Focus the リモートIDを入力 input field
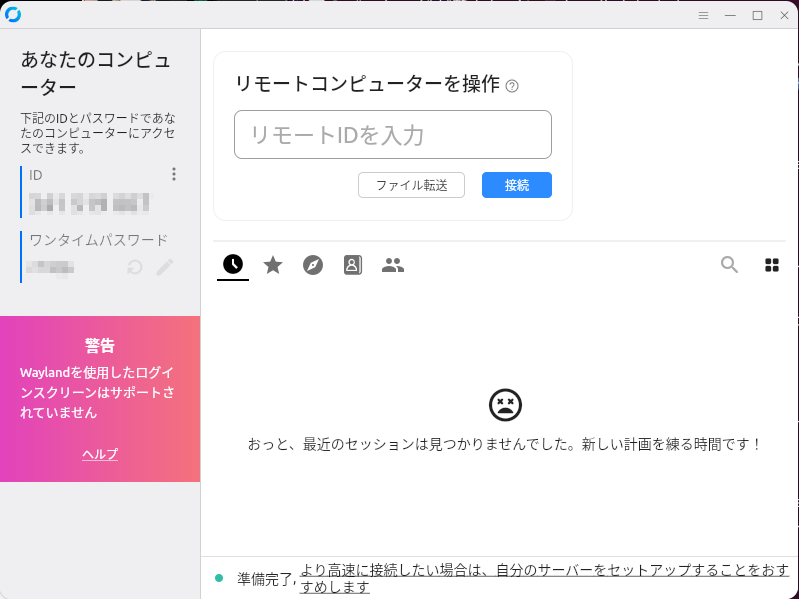This screenshot has height=599, width=799. (x=393, y=134)
